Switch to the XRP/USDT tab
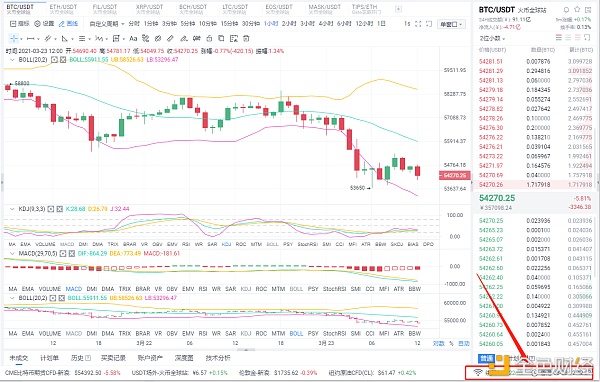 (x=149, y=9)
